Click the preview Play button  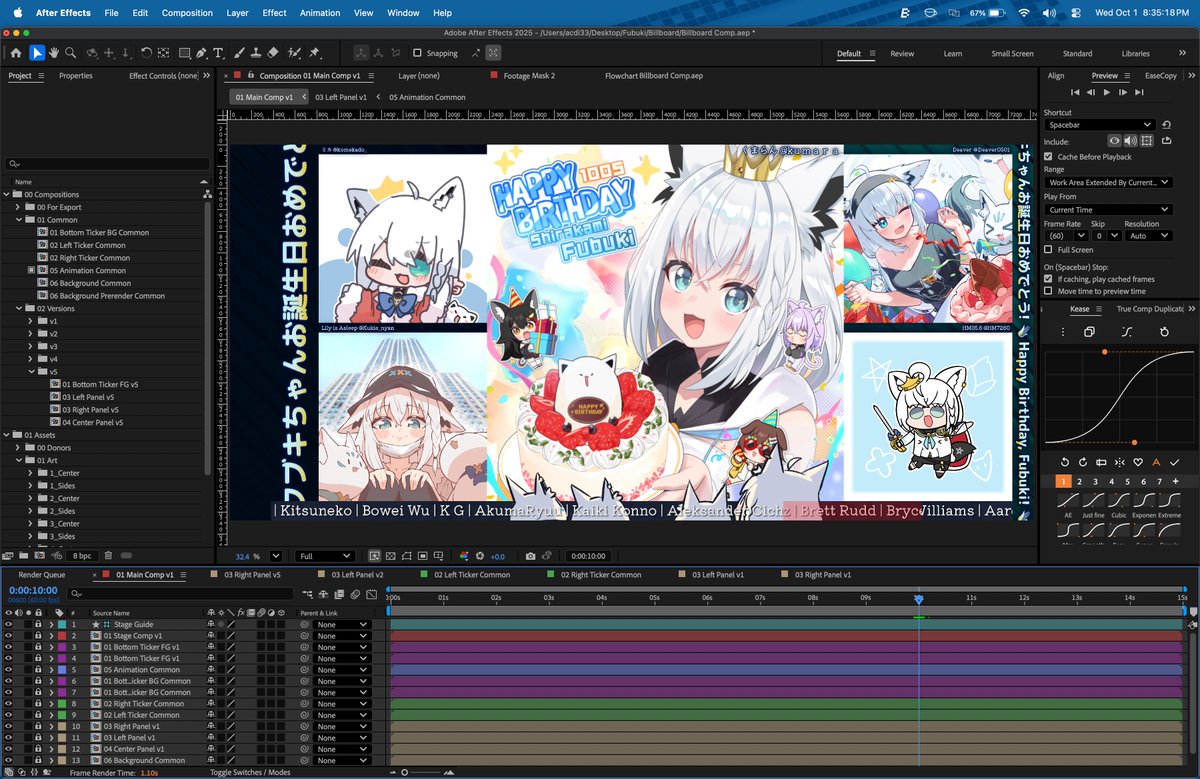click(1106, 92)
